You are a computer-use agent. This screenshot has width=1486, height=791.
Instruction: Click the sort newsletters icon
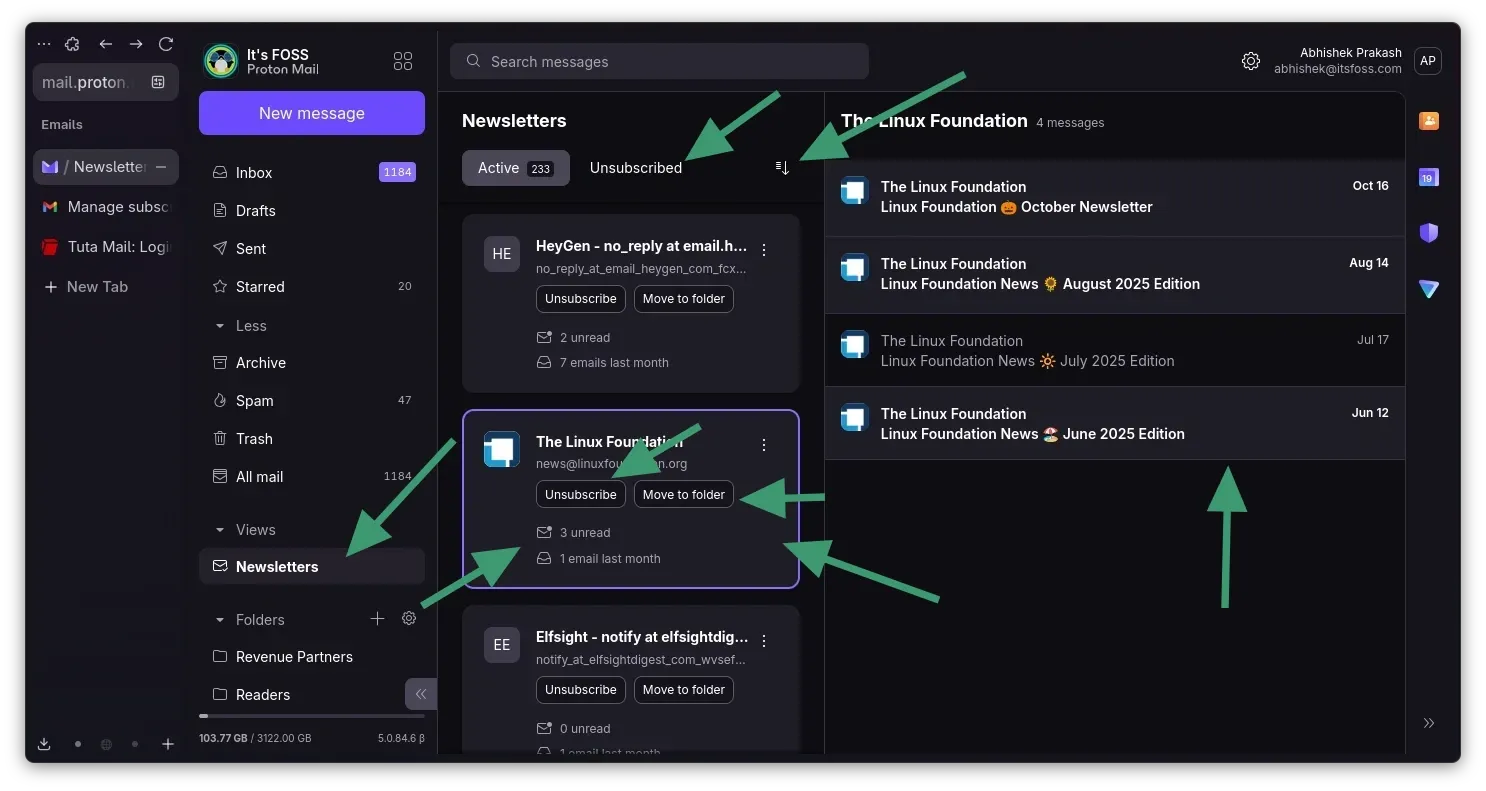[782, 168]
